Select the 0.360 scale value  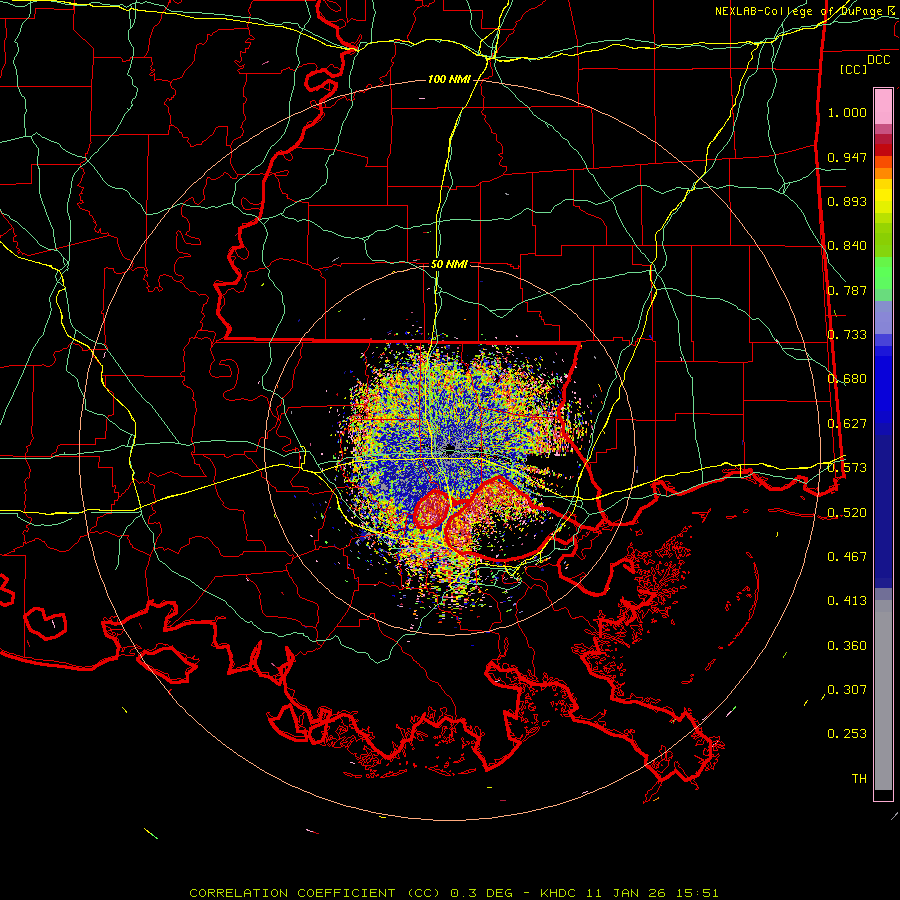tap(847, 646)
